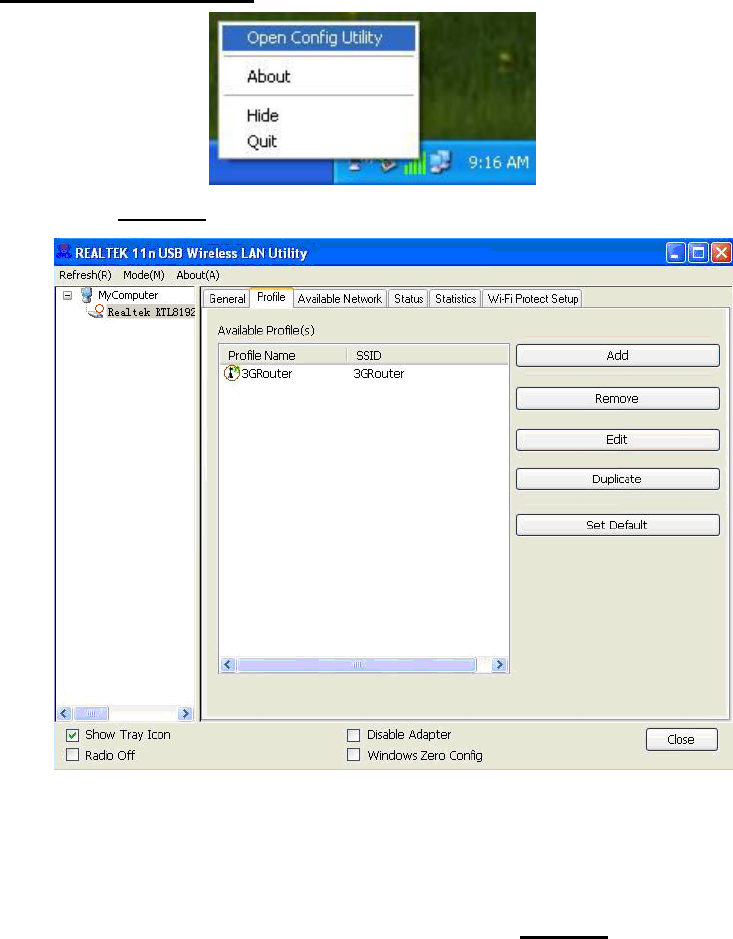733x939 pixels.
Task: Switch to the Available Network tab
Action: click(x=340, y=299)
